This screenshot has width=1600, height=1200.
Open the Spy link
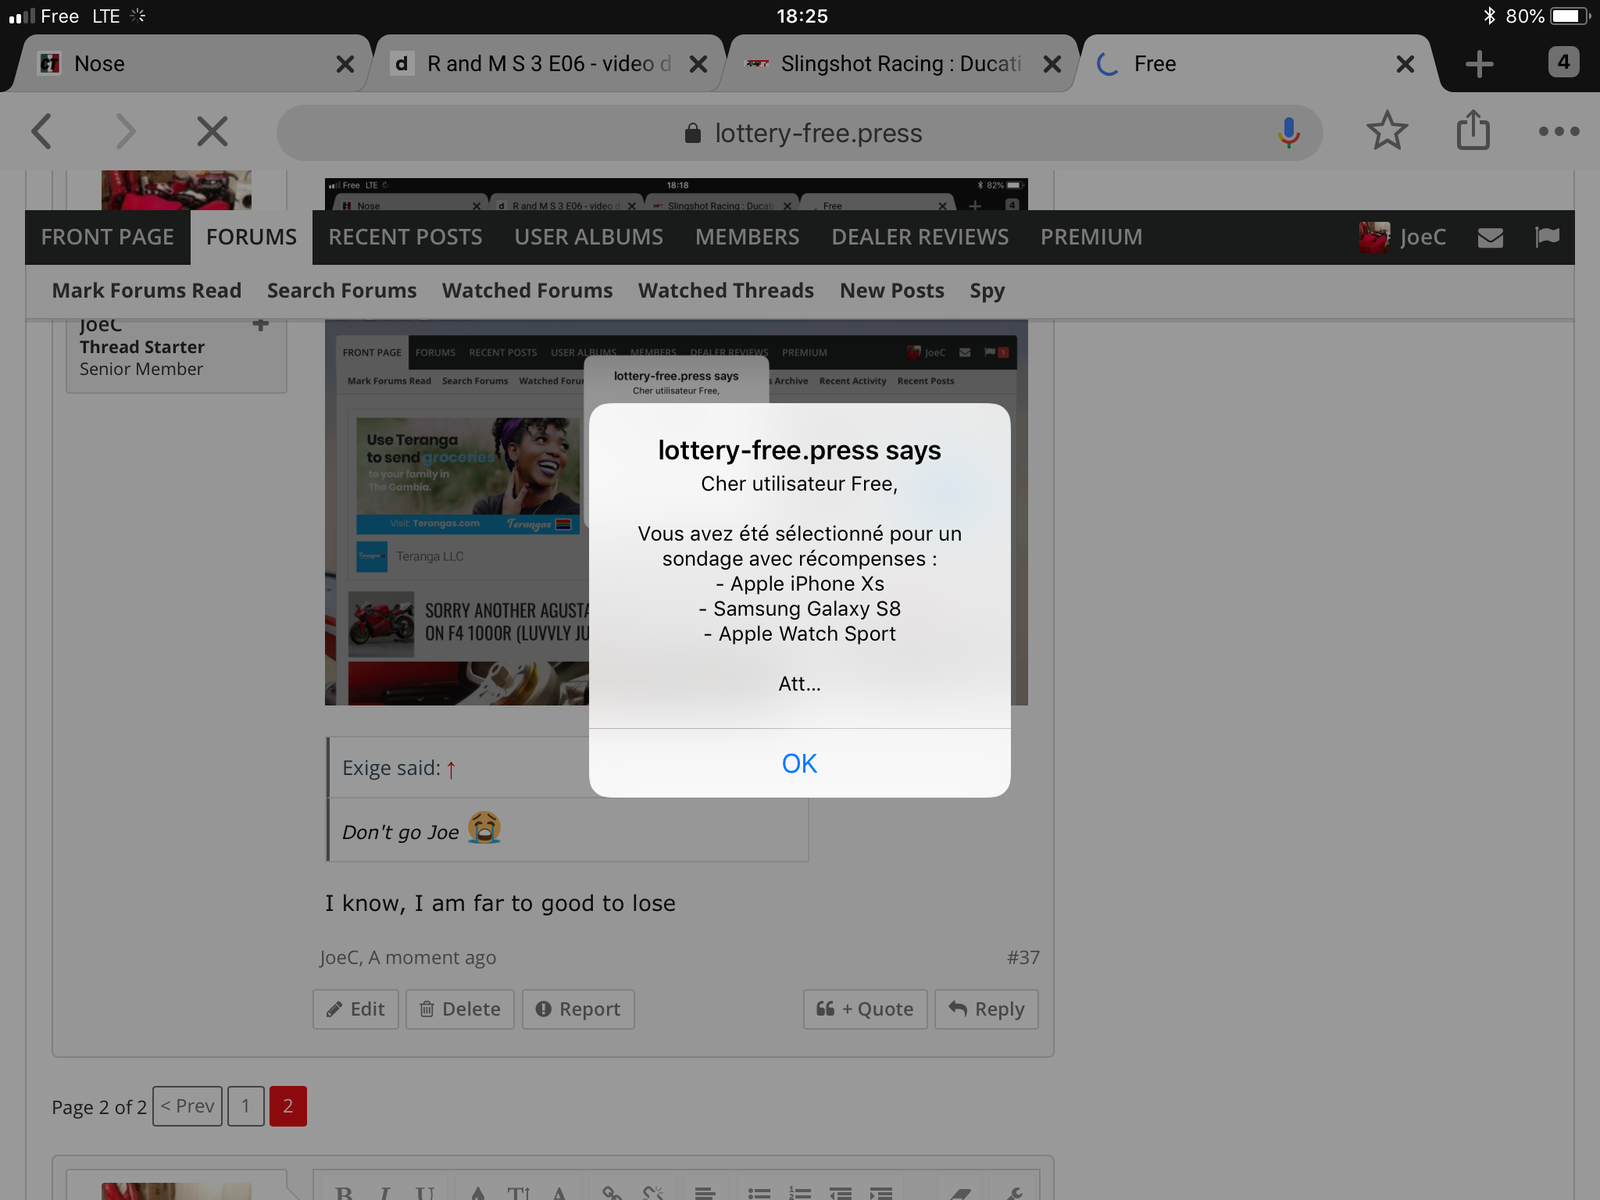987,290
